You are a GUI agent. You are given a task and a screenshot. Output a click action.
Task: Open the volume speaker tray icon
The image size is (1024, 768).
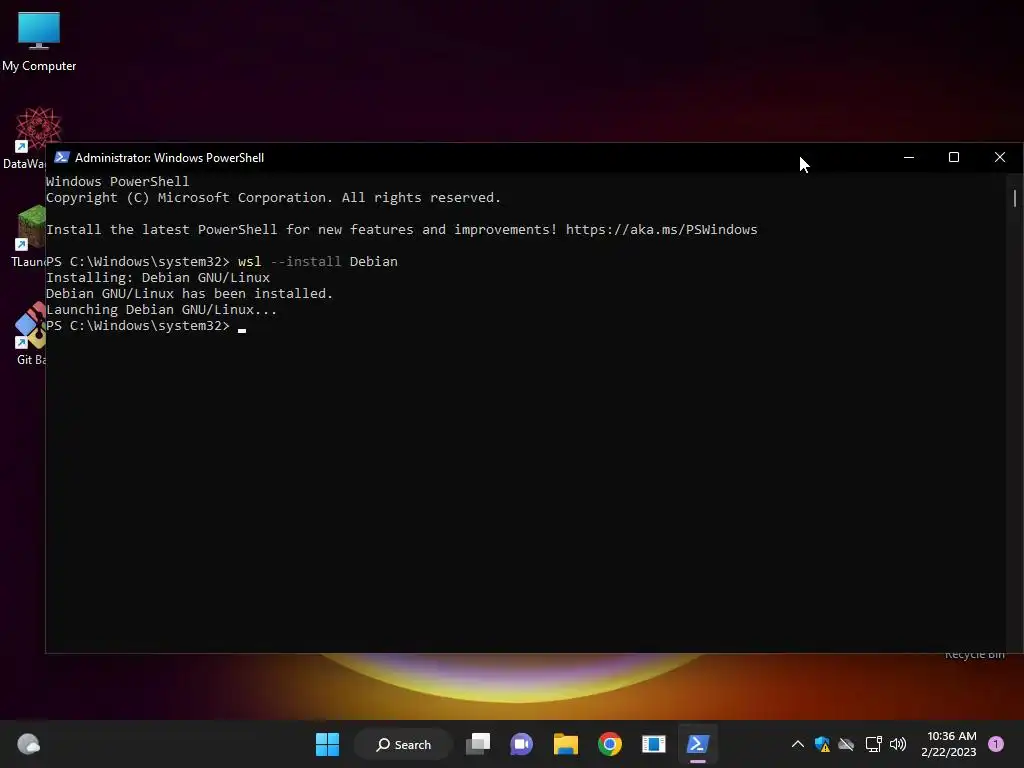(898, 744)
